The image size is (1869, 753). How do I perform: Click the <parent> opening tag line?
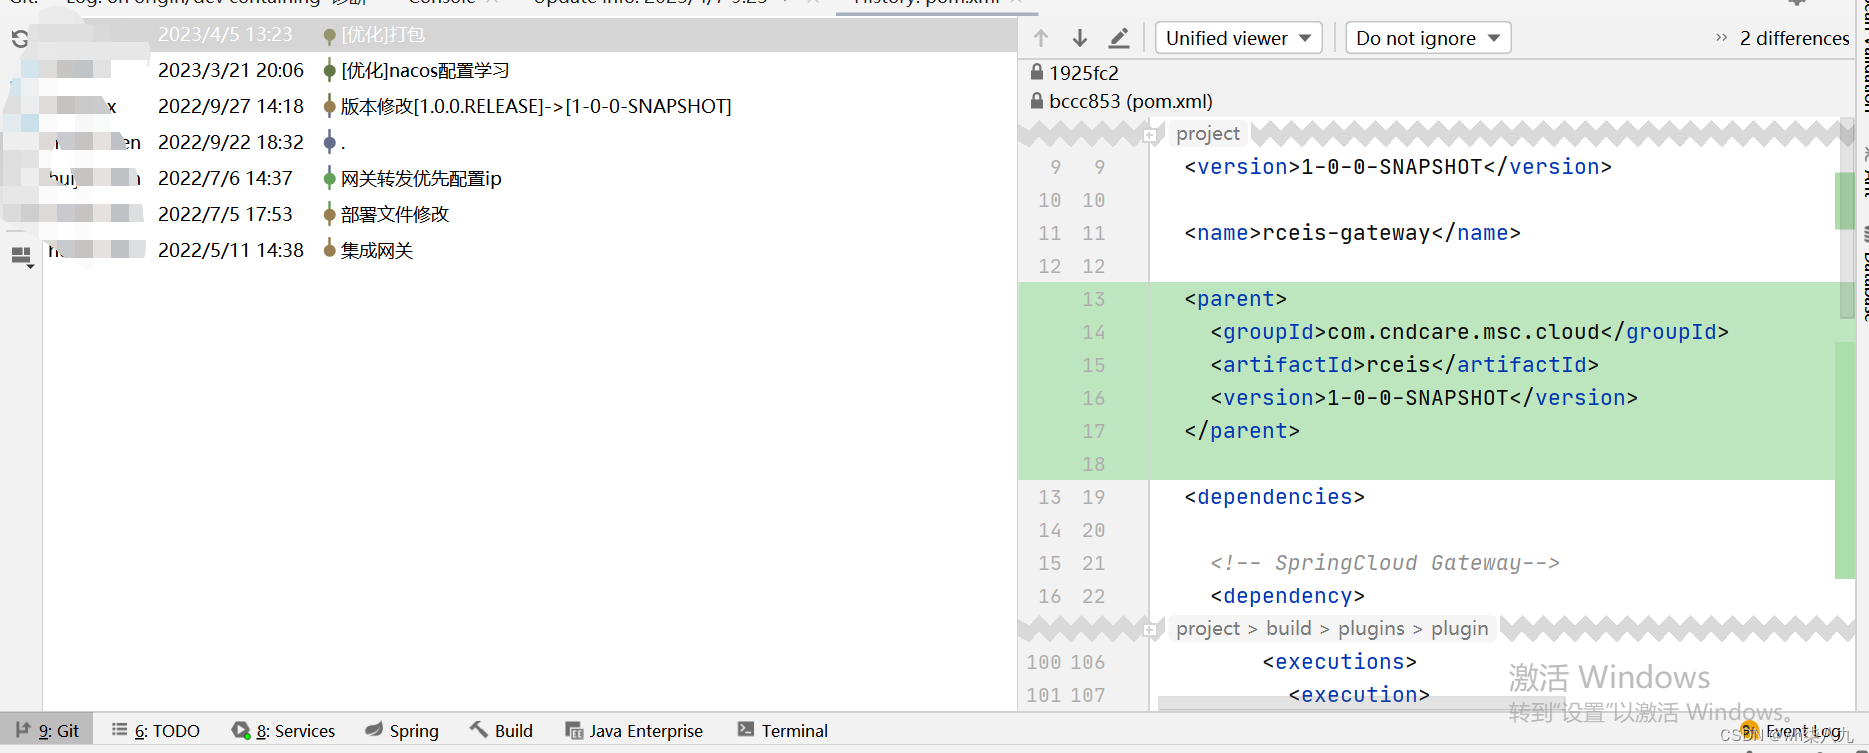pyautogui.click(x=1235, y=299)
